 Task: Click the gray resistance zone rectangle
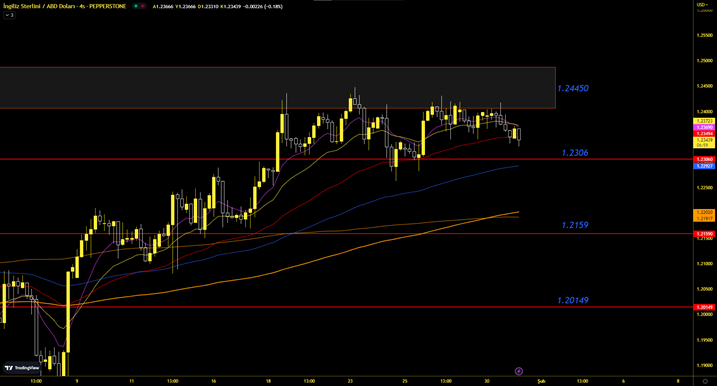click(x=278, y=88)
